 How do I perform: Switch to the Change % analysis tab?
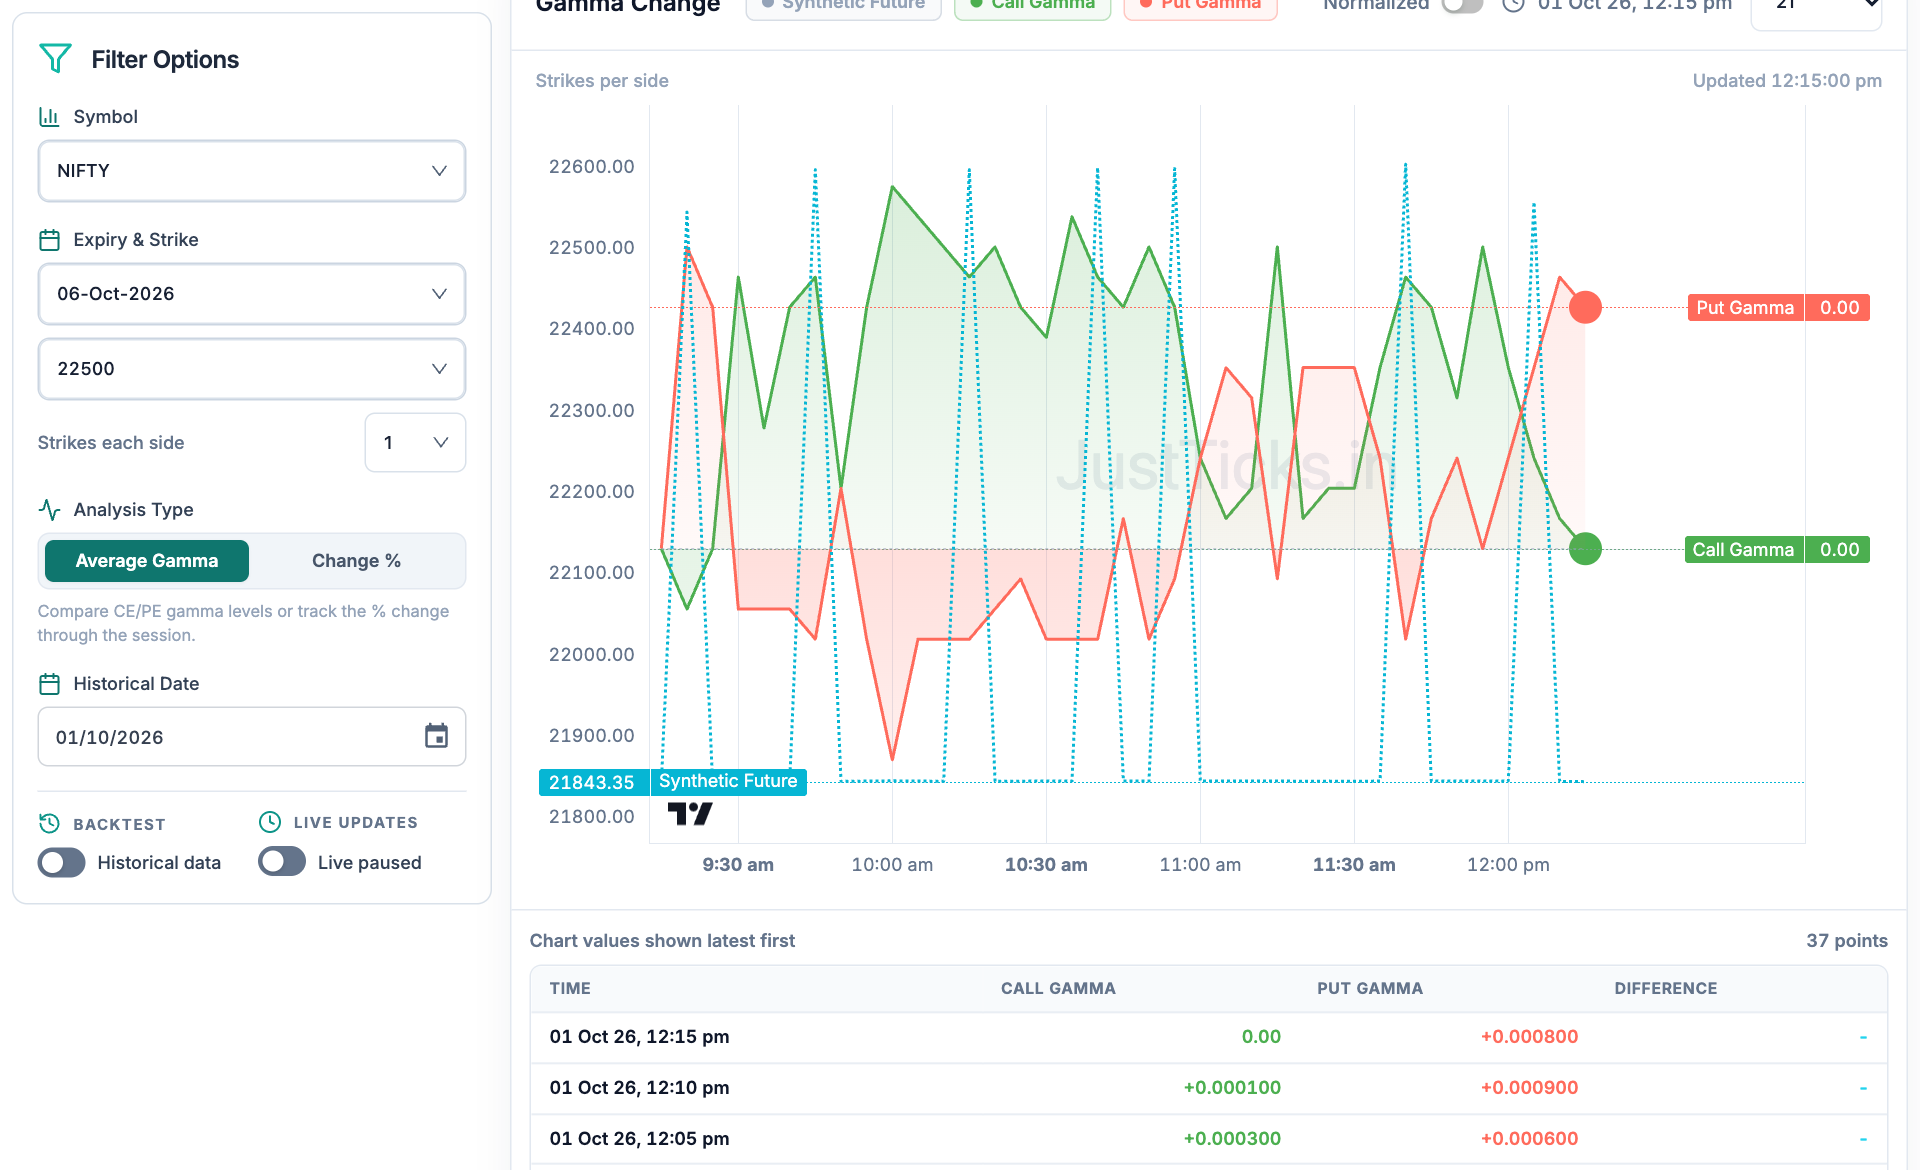[x=356, y=561]
